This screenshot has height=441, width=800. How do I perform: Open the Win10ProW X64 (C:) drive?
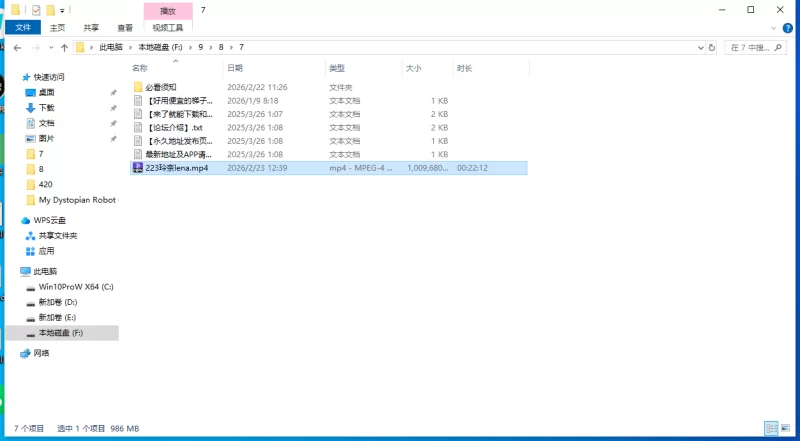(x=76, y=287)
